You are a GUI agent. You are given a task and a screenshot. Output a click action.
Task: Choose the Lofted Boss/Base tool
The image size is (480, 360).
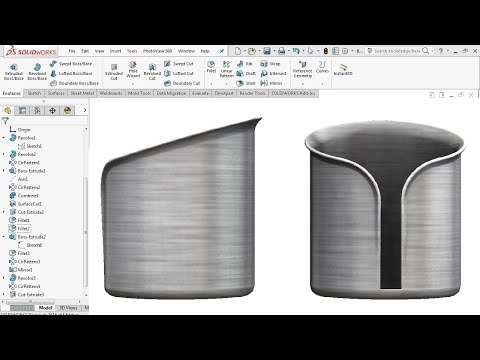pos(71,73)
